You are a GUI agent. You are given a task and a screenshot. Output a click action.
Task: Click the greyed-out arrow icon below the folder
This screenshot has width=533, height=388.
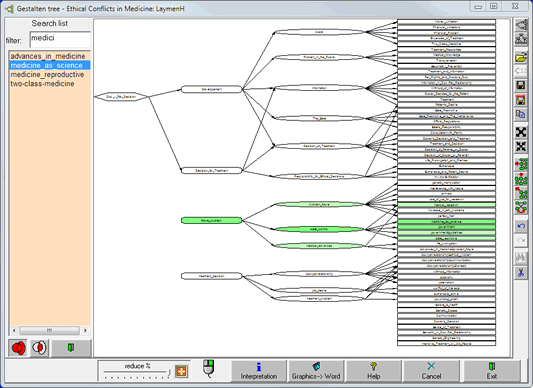pyautogui.click(x=520, y=71)
